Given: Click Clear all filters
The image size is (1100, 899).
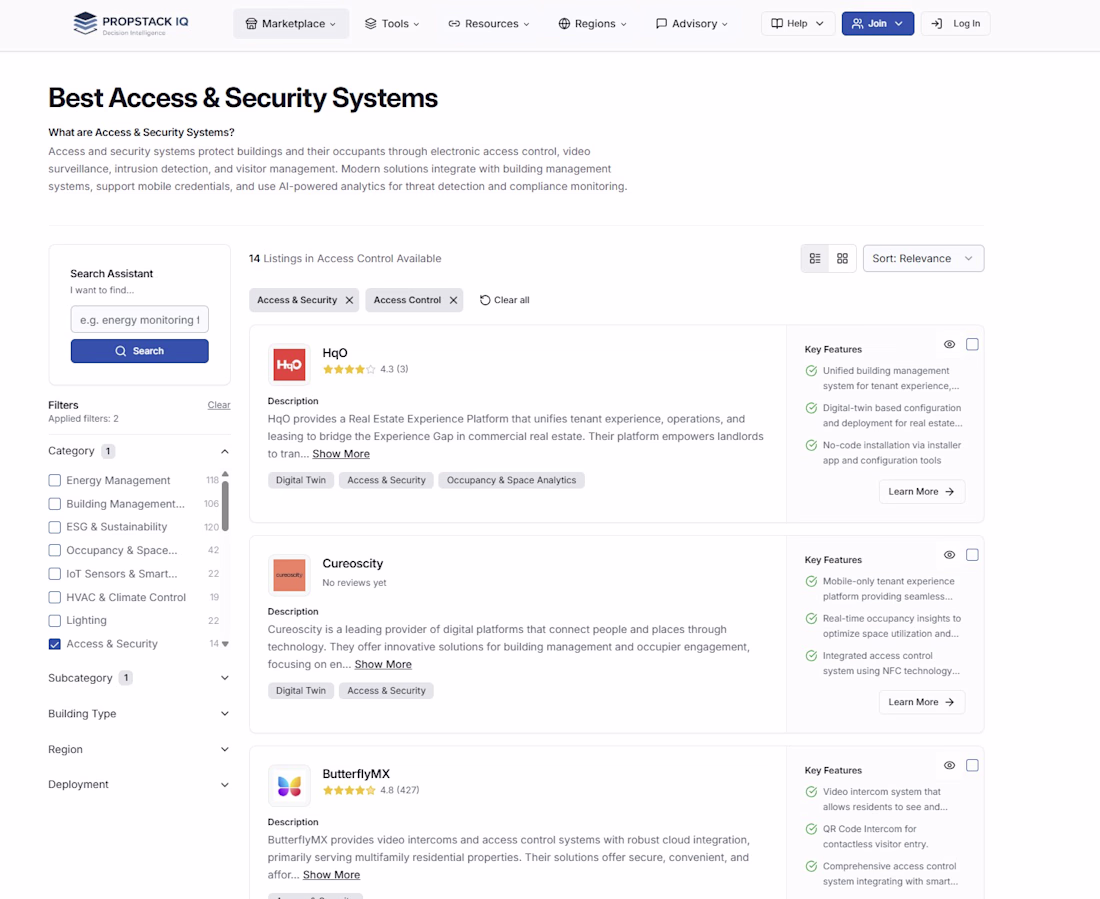Looking at the screenshot, I should coord(504,300).
